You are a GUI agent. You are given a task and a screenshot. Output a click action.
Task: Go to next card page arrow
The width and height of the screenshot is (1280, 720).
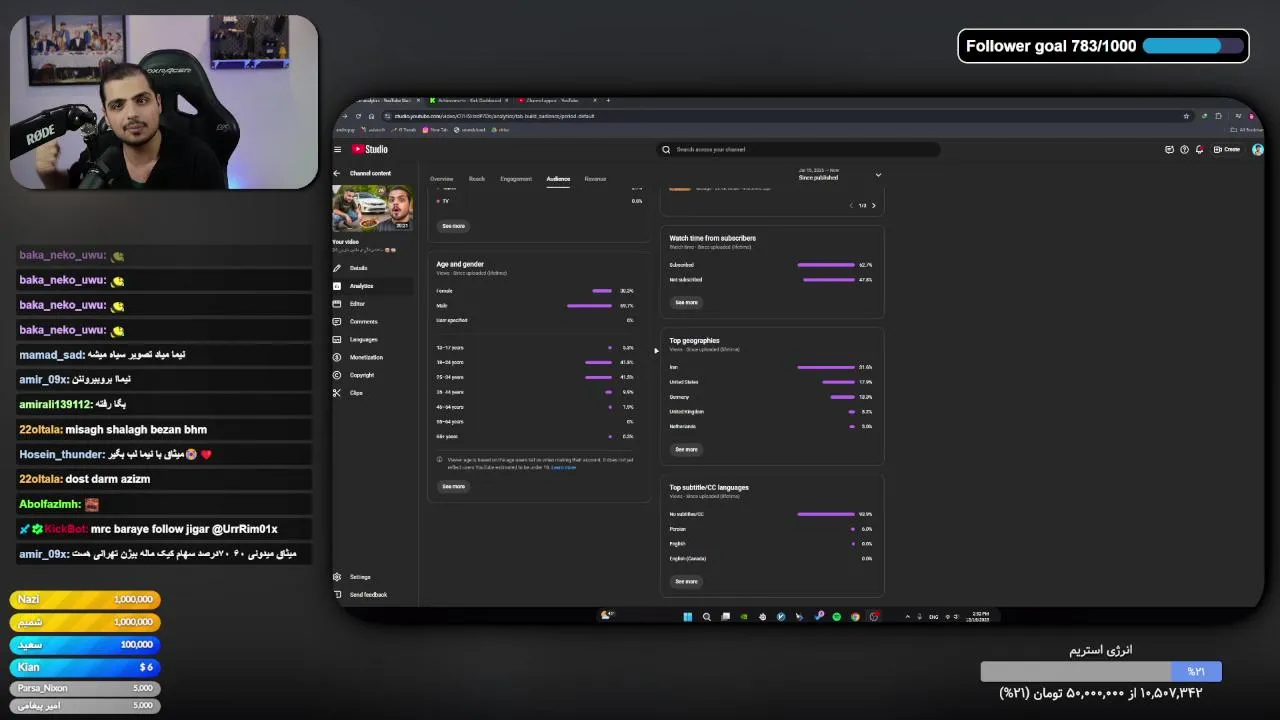(873, 206)
